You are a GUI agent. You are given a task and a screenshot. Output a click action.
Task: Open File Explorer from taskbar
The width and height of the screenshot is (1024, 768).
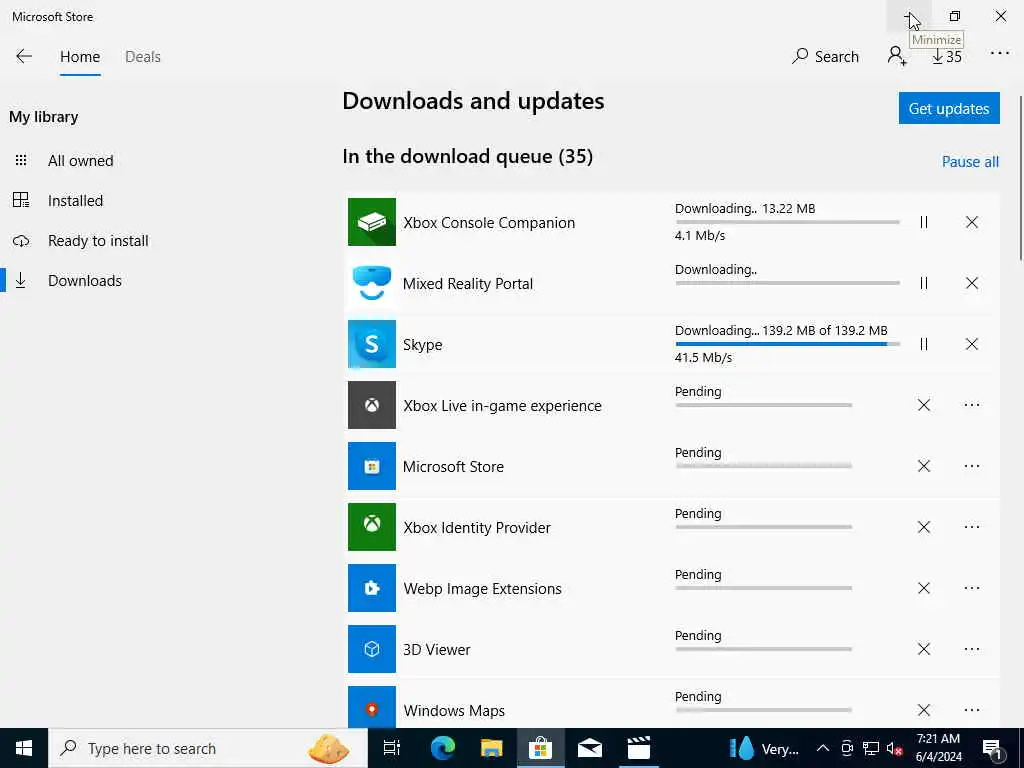[491, 748]
